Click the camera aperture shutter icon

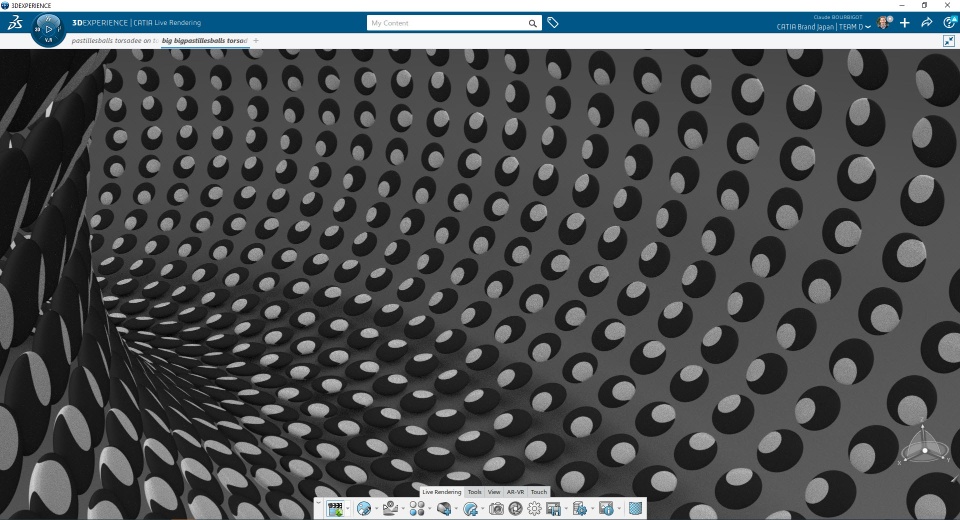point(516,508)
